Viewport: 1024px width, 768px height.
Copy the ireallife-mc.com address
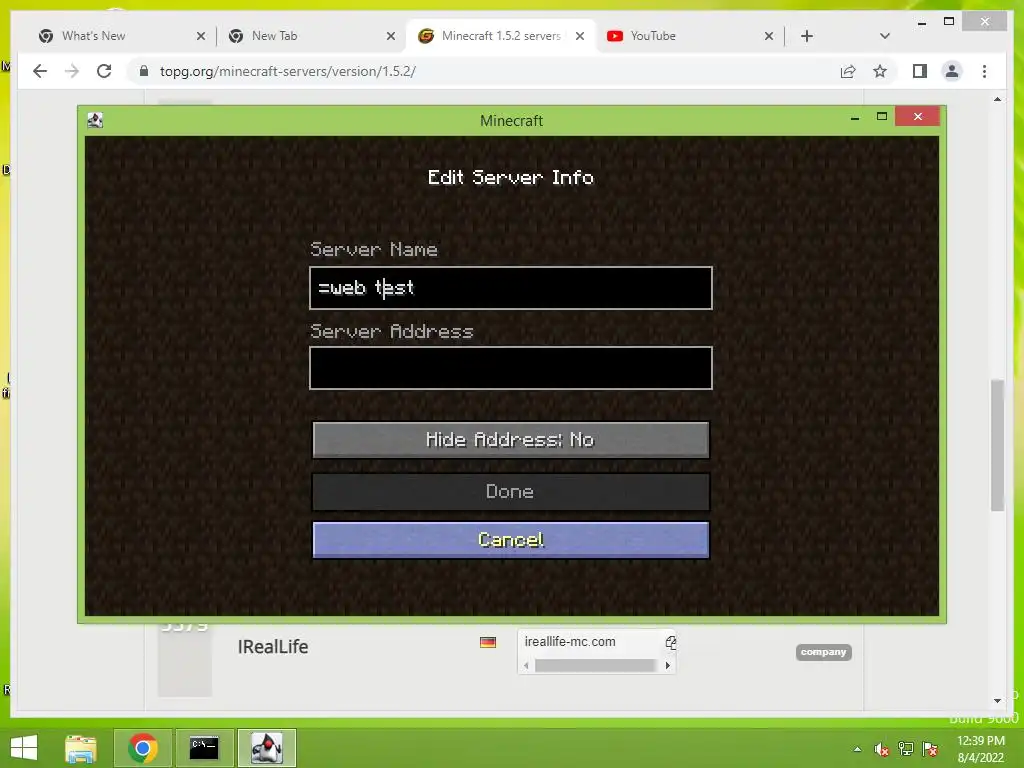tap(670, 642)
